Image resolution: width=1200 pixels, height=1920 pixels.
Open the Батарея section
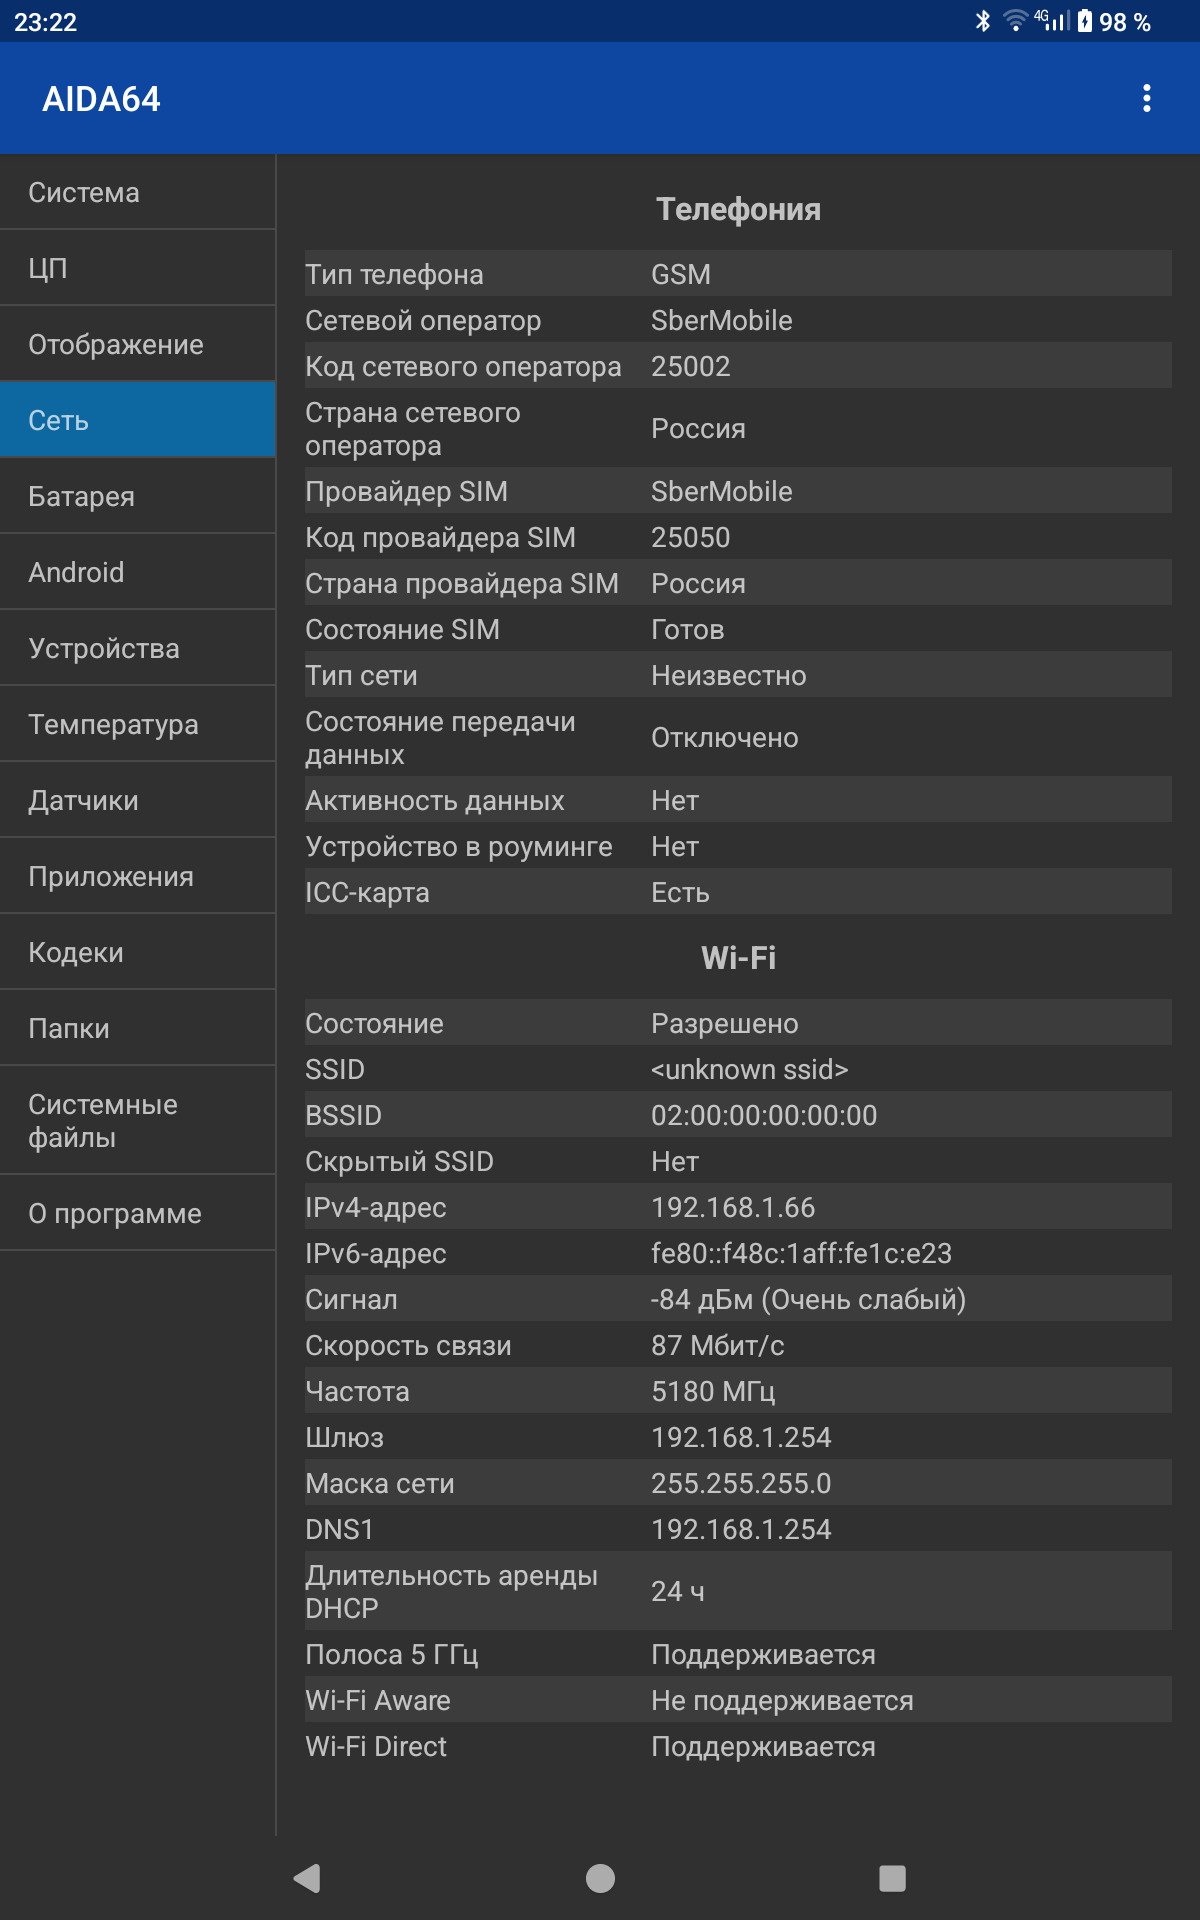click(138, 496)
